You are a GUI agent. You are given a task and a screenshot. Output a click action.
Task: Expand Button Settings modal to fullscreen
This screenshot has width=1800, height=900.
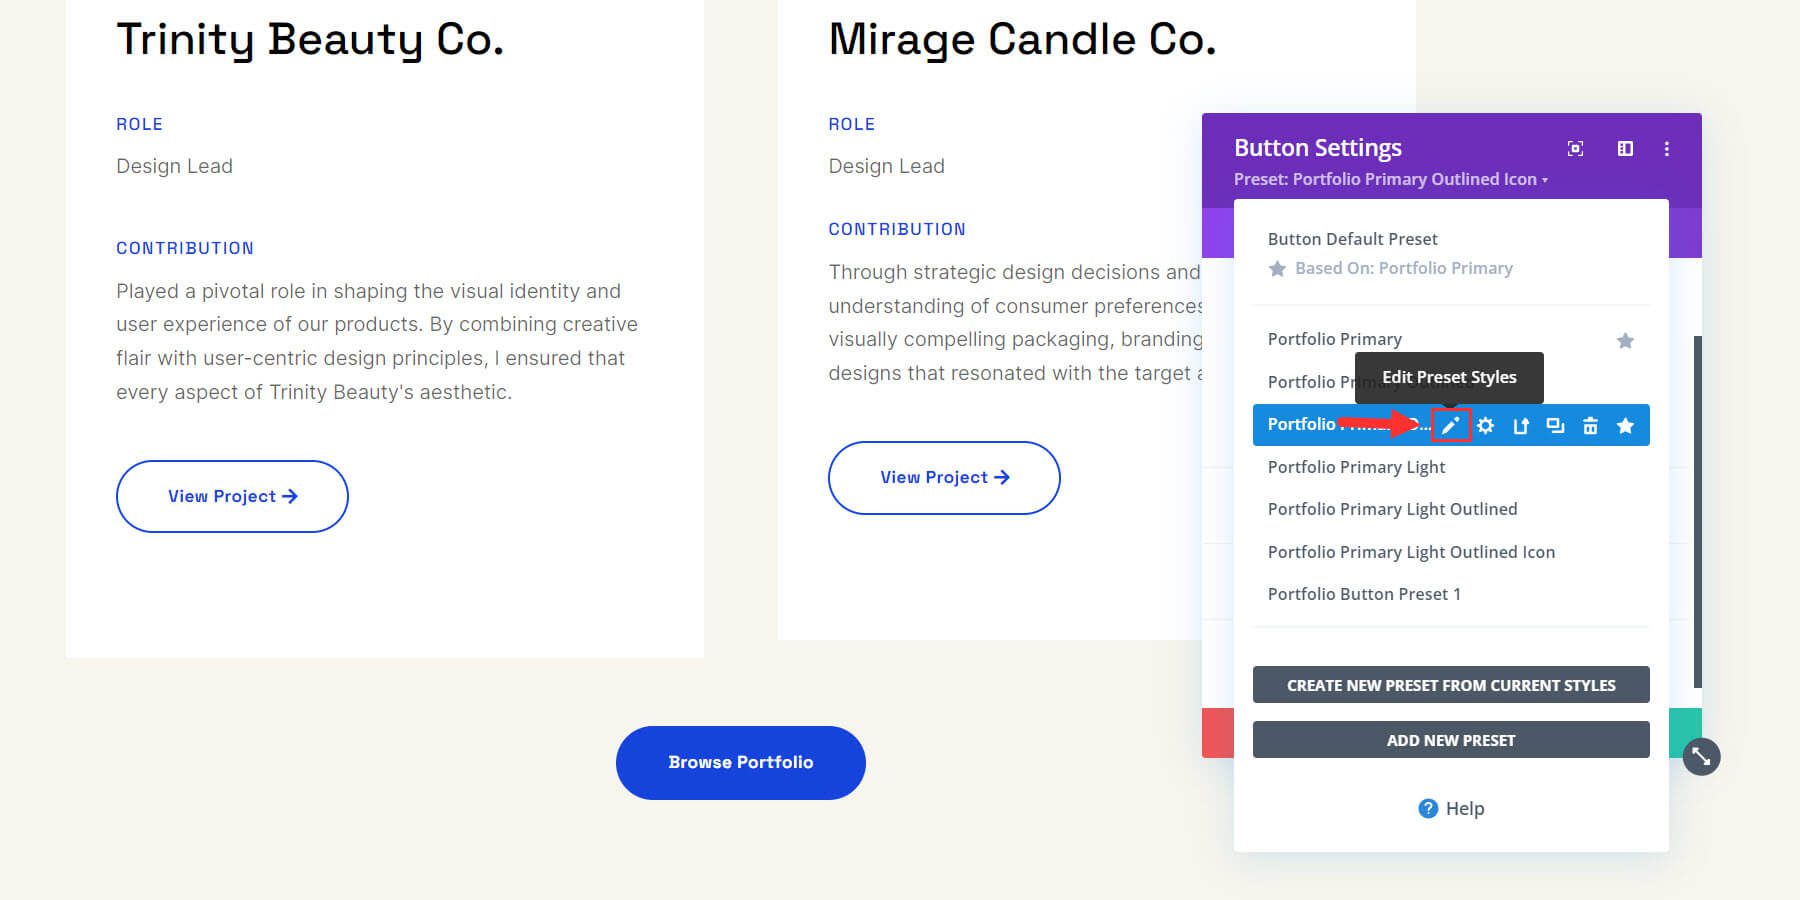point(1575,149)
